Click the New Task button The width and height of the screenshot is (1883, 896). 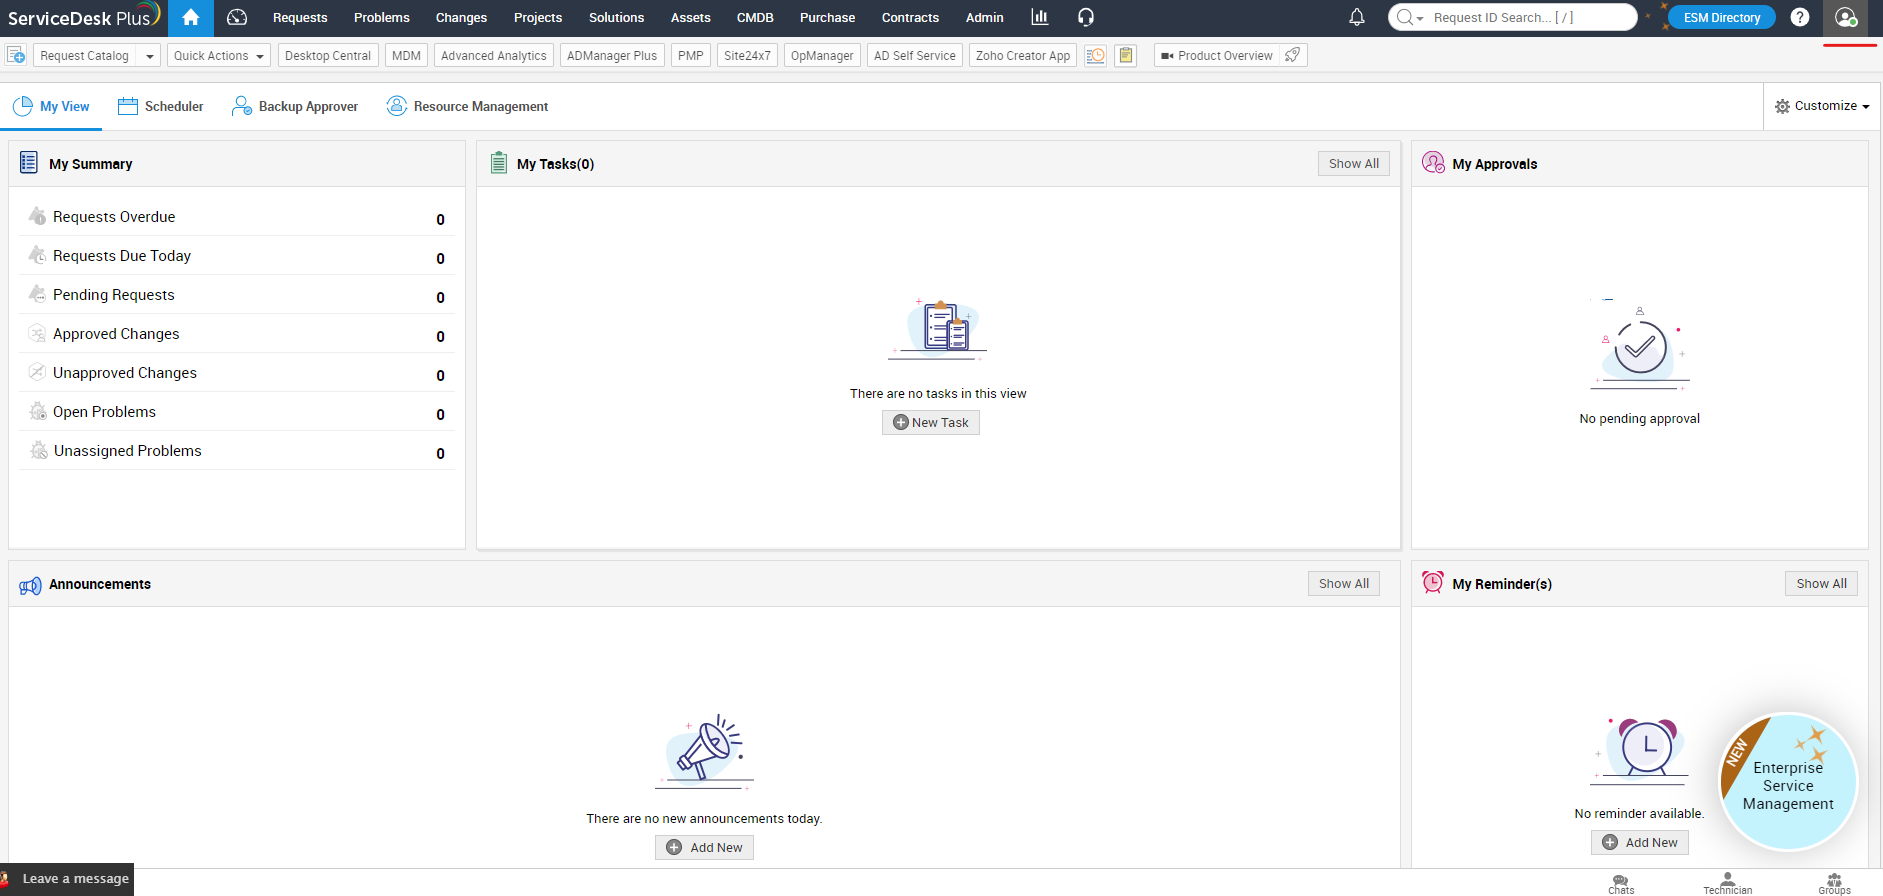(x=930, y=423)
